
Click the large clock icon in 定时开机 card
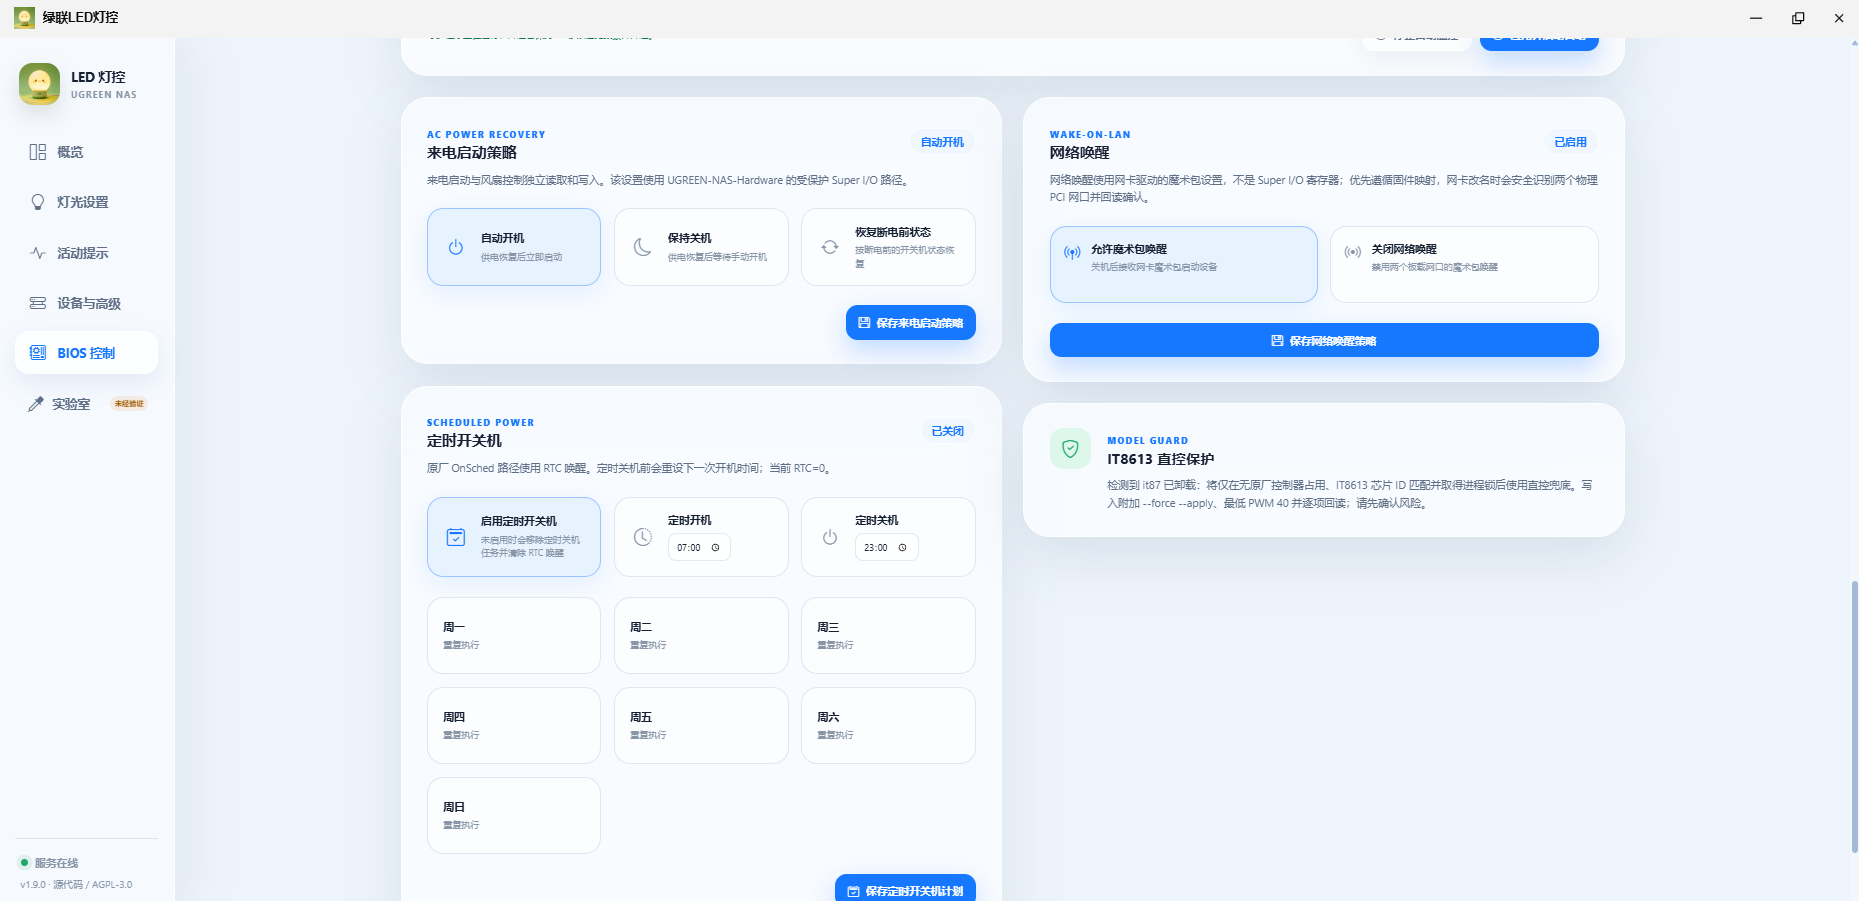643,537
